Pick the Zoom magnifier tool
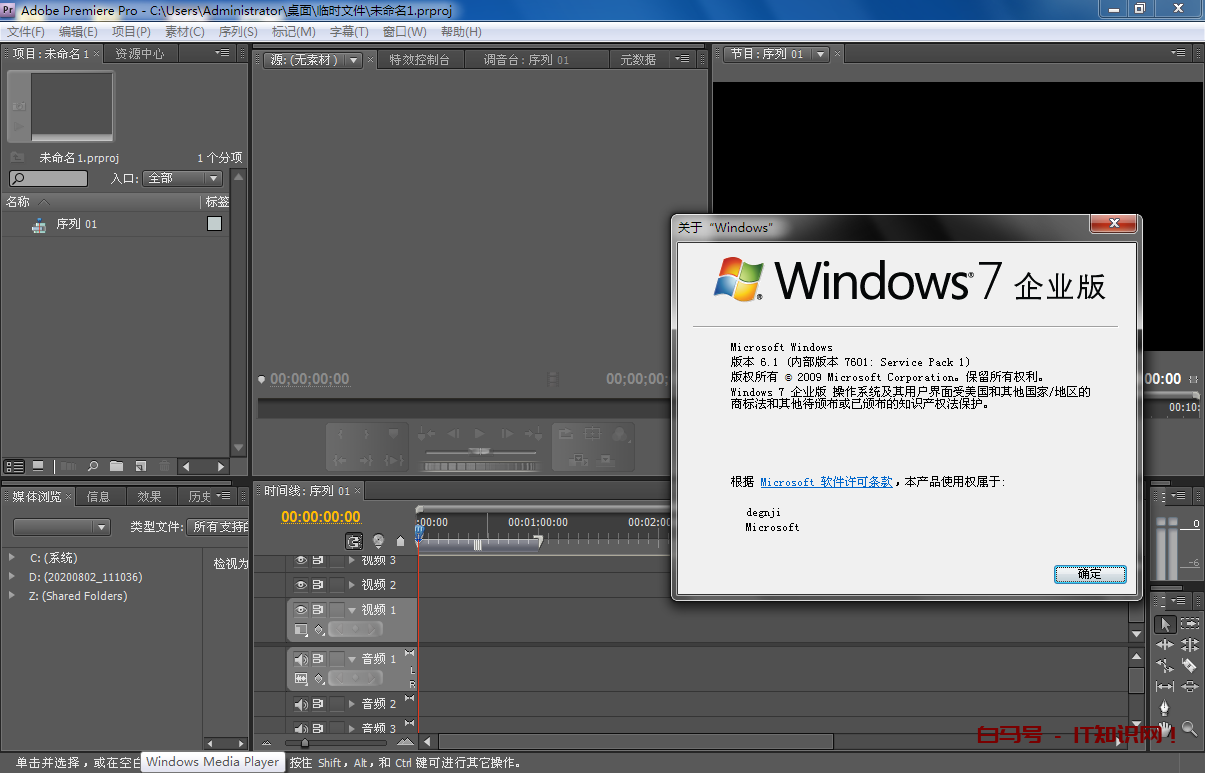 coord(1189,730)
